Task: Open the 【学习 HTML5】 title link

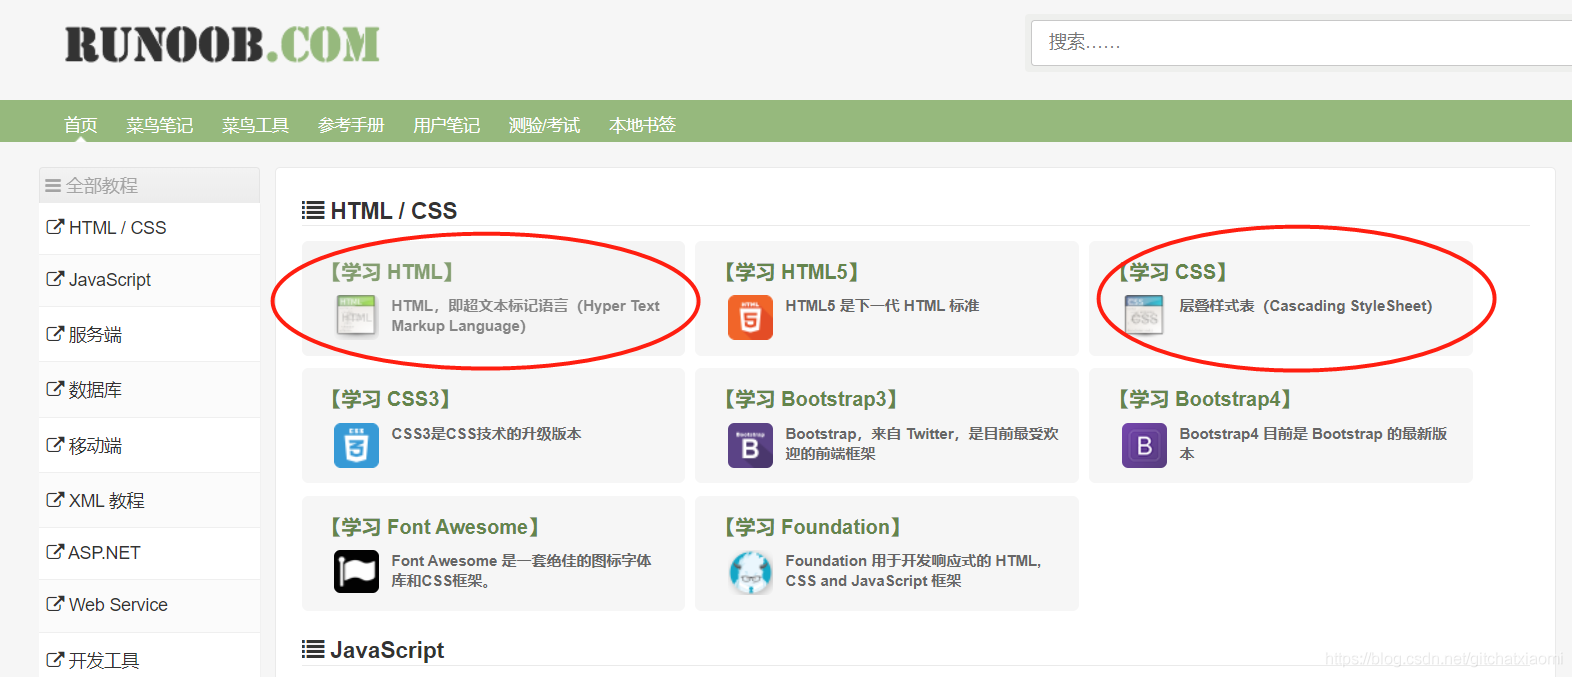Action: click(x=792, y=271)
